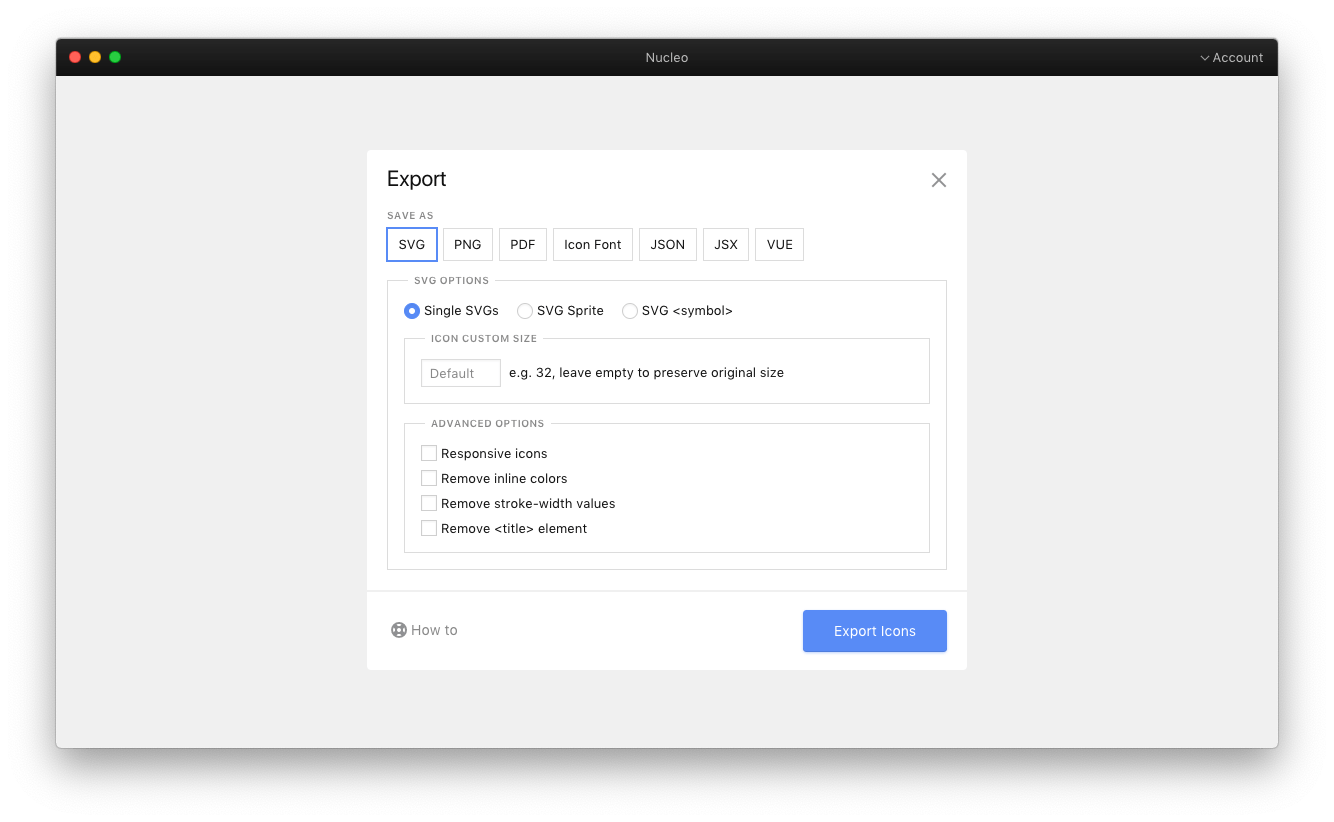Image resolution: width=1334 pixels, height=822 pixels.
Task: Enable the Responsive icons checkbox
Action: point(429,453)
